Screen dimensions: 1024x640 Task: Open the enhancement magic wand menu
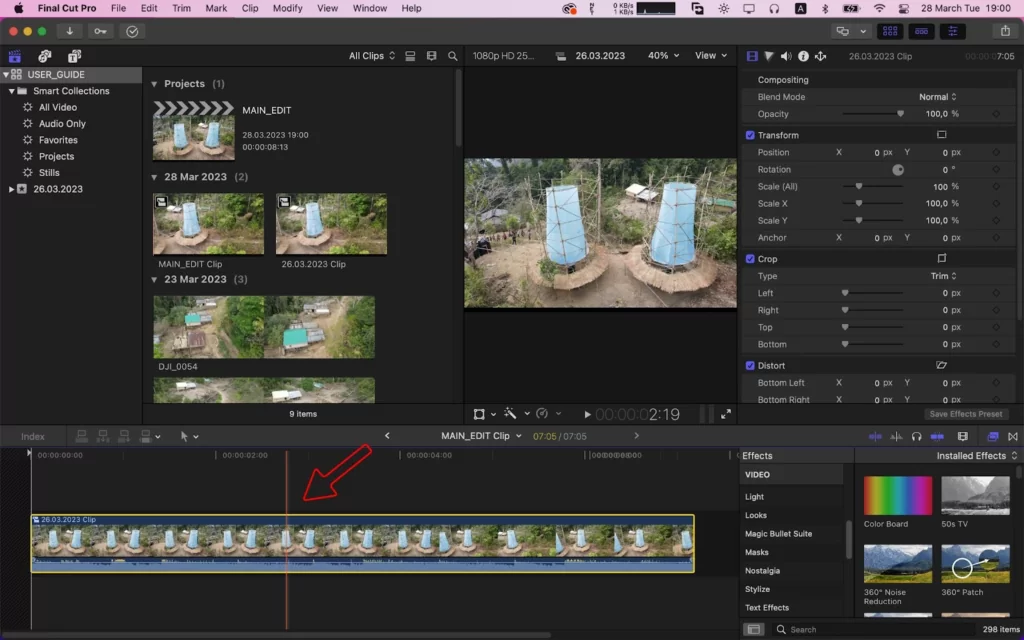click(515, 414)
